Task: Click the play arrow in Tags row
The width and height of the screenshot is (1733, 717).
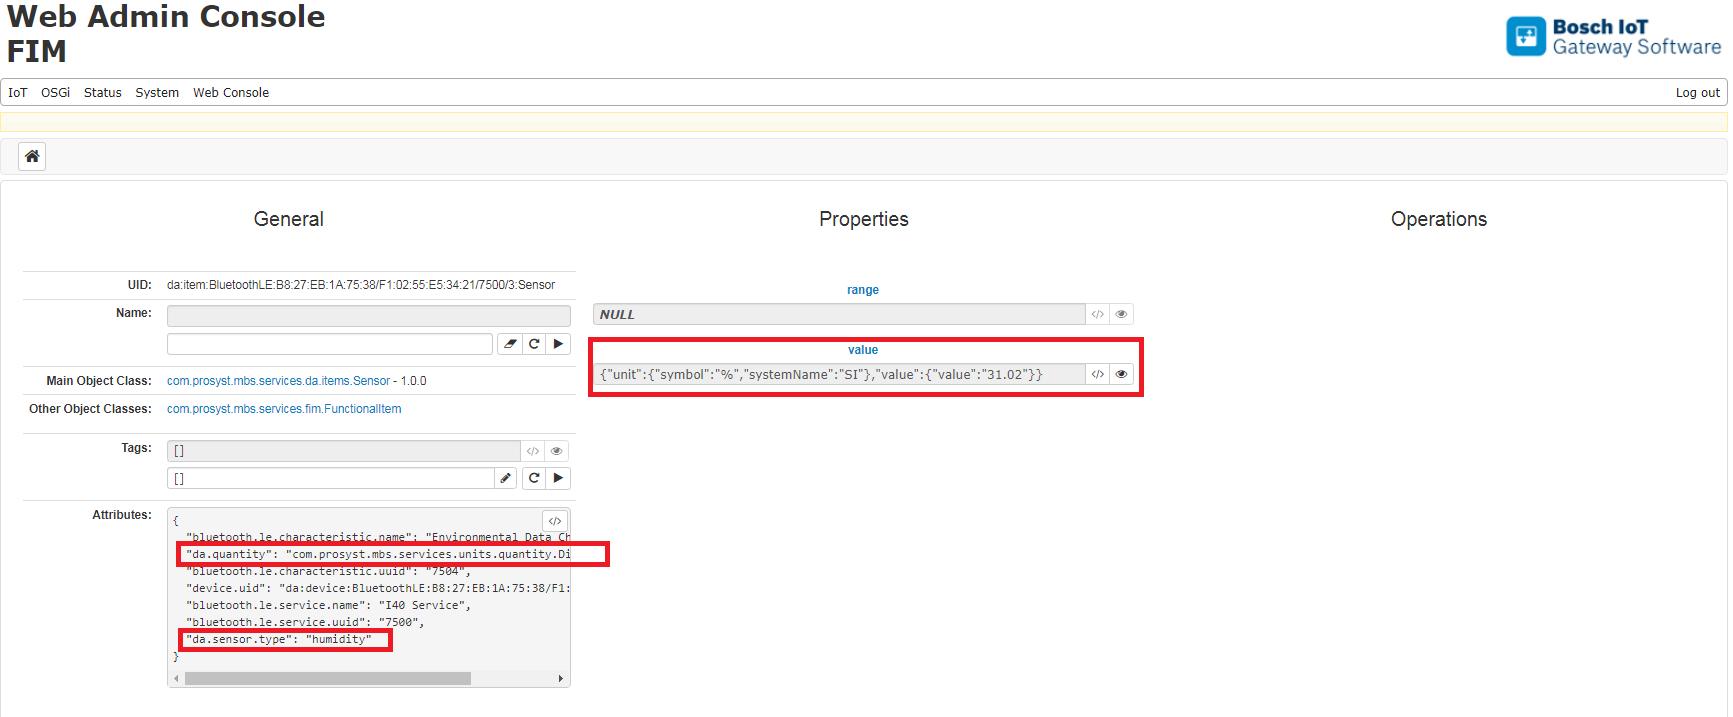Action: coord(558,478)
